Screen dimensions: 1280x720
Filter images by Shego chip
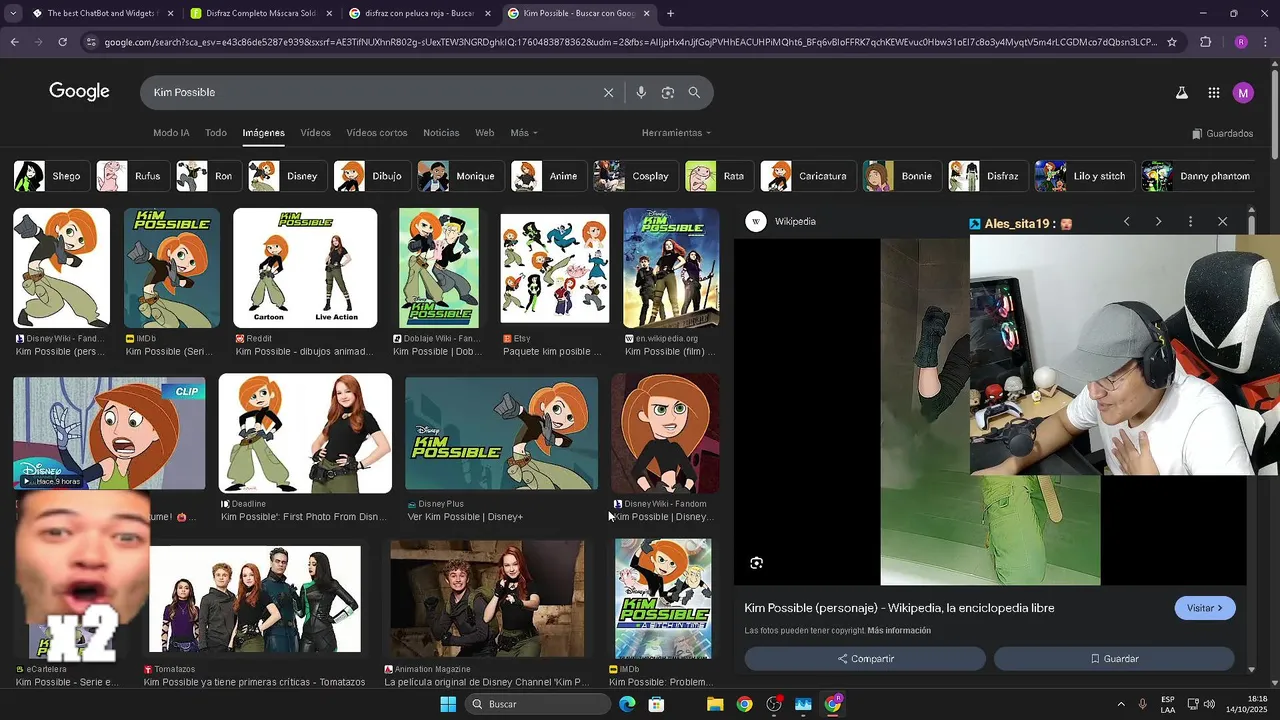point(50,176)
